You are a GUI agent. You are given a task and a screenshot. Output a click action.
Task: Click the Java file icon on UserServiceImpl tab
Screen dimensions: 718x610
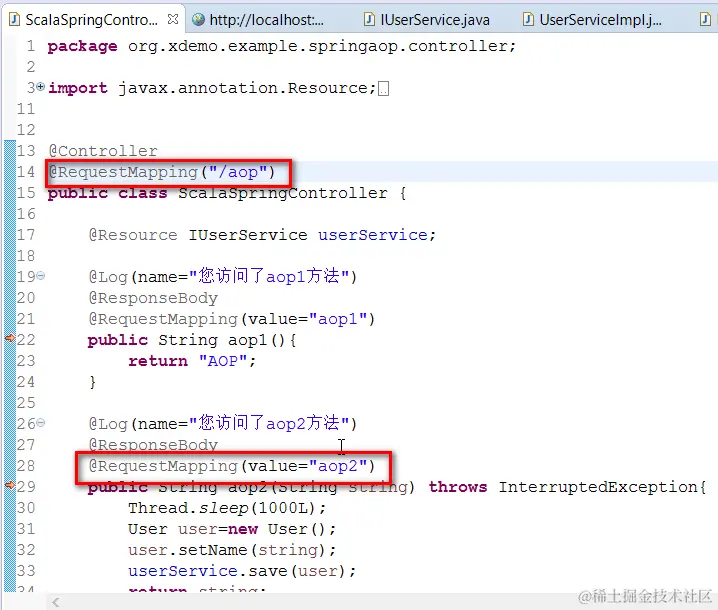(x=528, y=20)
